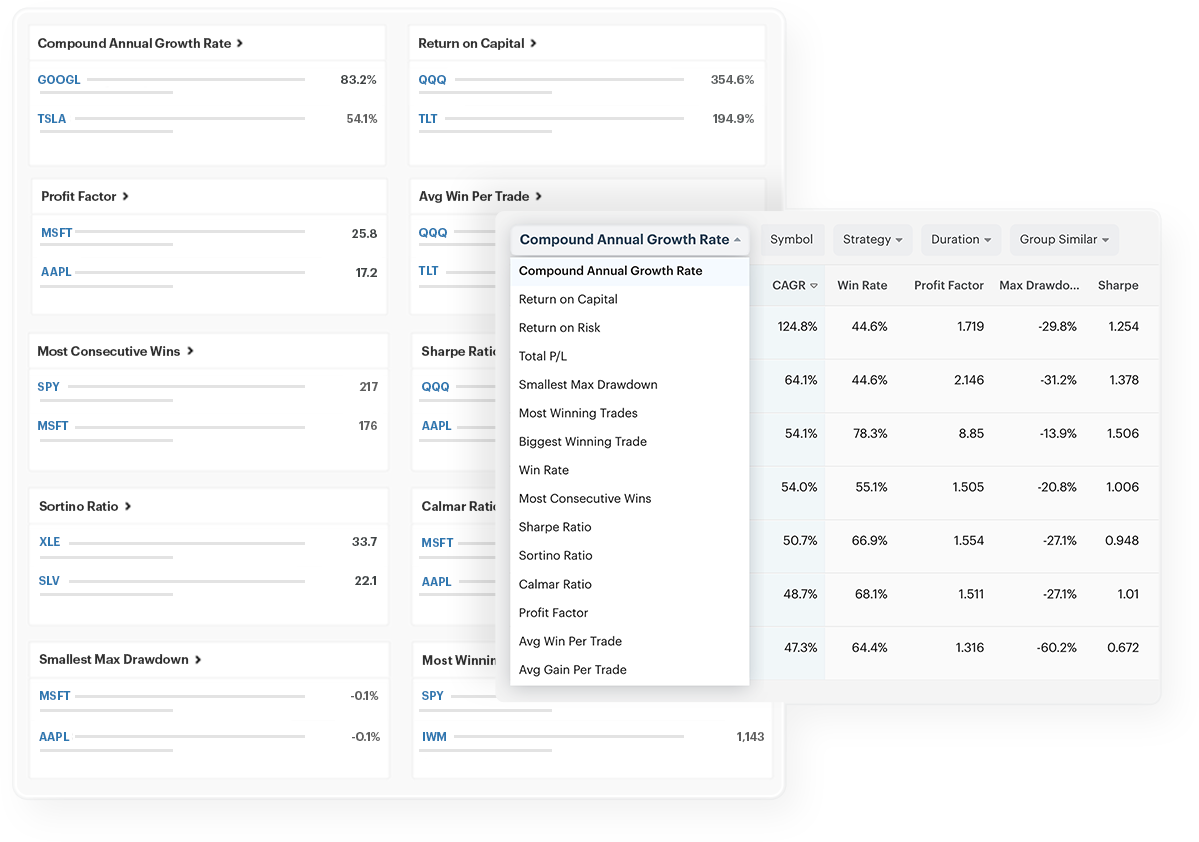Expand Smallest Max Drawdown card chevron
Viewport: 1199px width, 842px height.
[198, 659]
